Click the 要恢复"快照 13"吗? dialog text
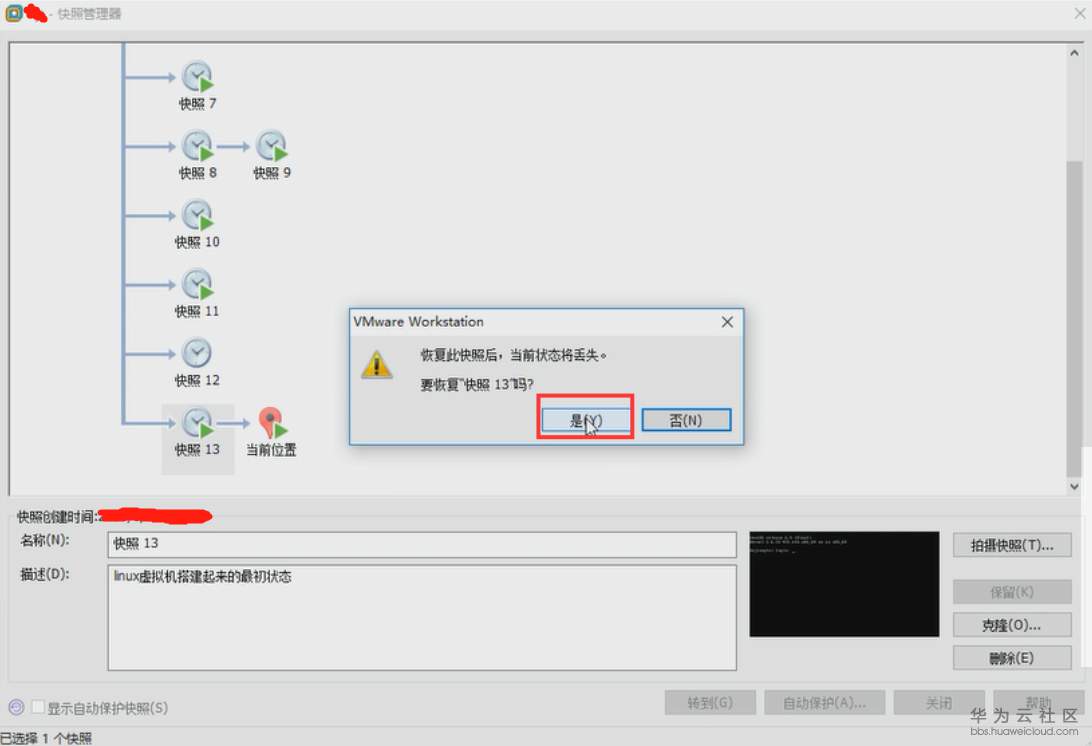 click(477, 384)
